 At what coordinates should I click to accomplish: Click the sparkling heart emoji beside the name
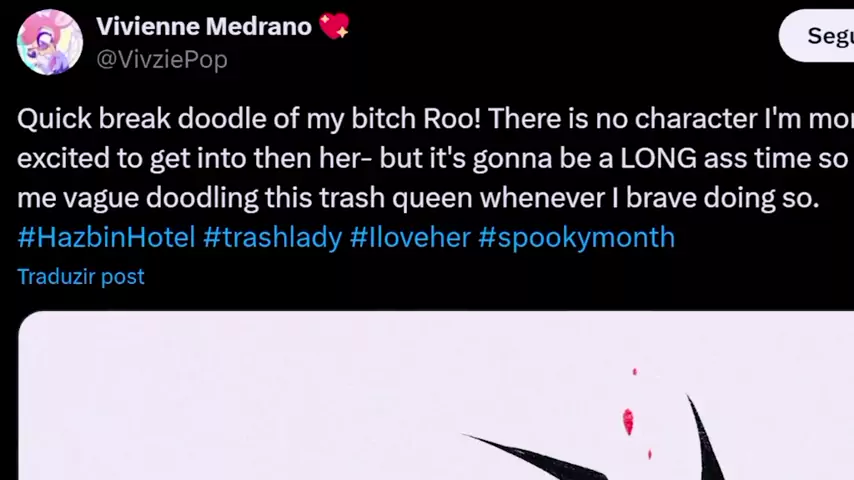pos(334,26)
